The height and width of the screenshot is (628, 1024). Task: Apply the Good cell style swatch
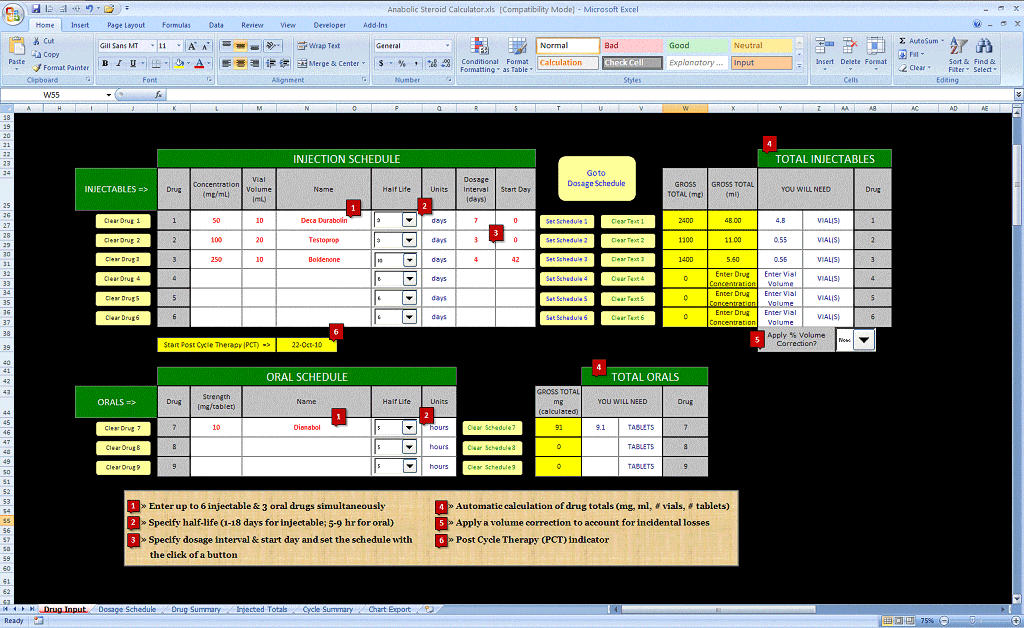coord(679,45)
